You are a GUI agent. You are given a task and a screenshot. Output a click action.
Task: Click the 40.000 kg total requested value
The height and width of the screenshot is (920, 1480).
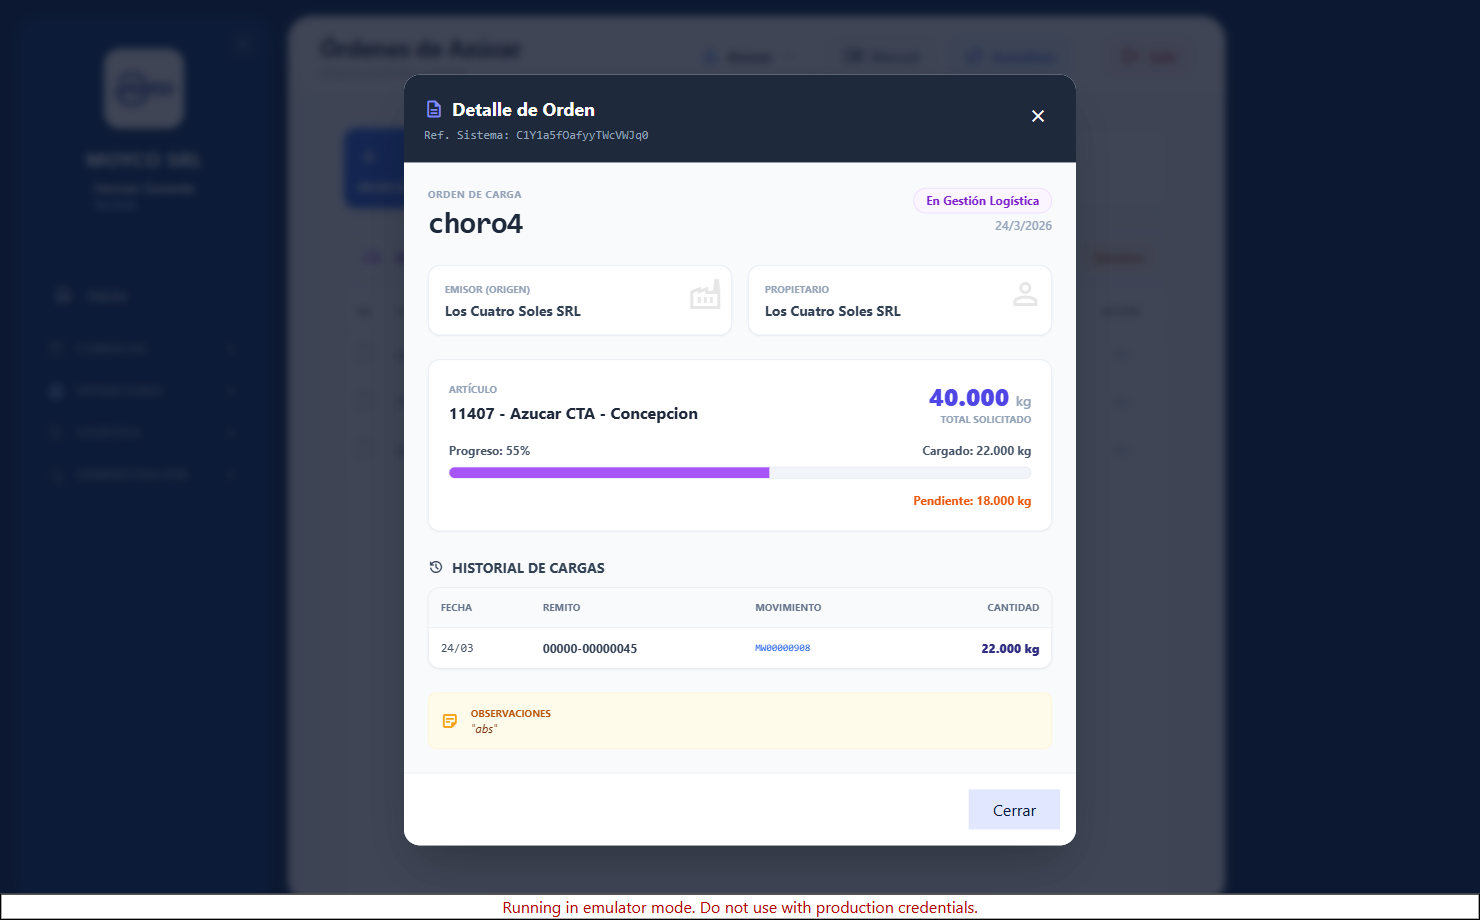980,398
